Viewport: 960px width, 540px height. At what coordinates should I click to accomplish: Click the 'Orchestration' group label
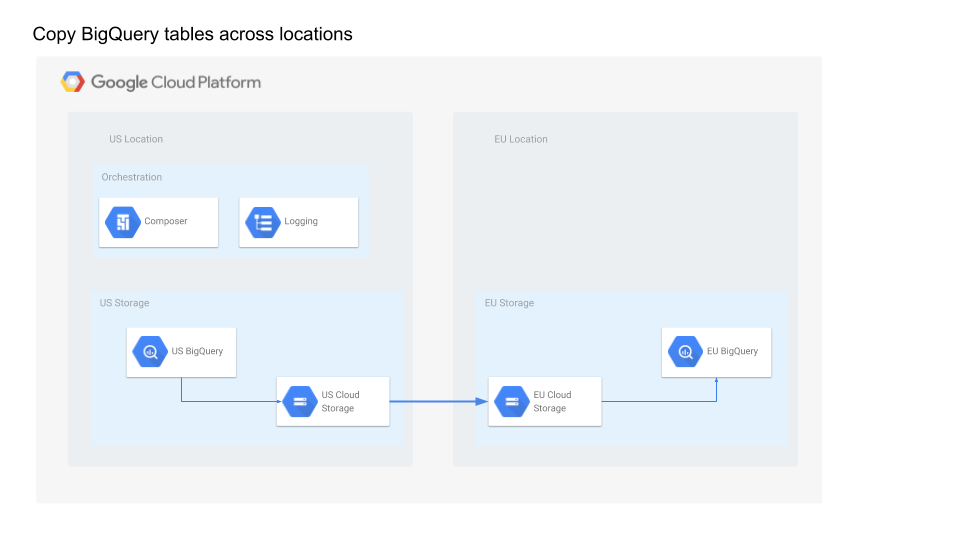(132, 177)
